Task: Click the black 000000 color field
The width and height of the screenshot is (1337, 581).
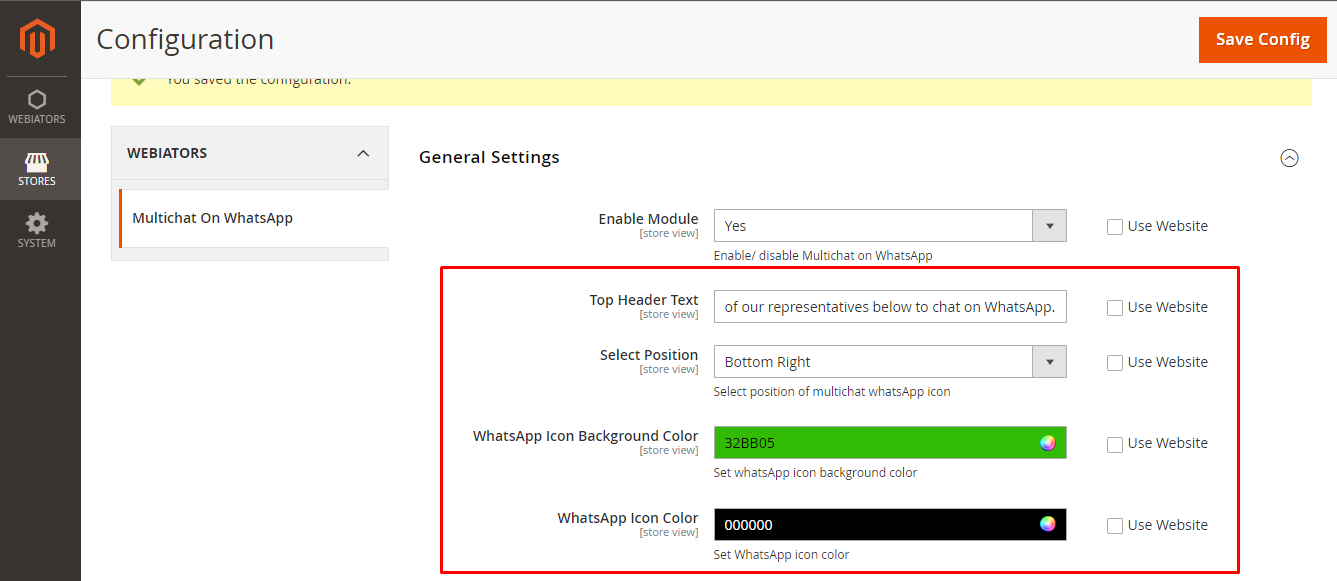Action: pyautogui.click(x=890, y=525)
